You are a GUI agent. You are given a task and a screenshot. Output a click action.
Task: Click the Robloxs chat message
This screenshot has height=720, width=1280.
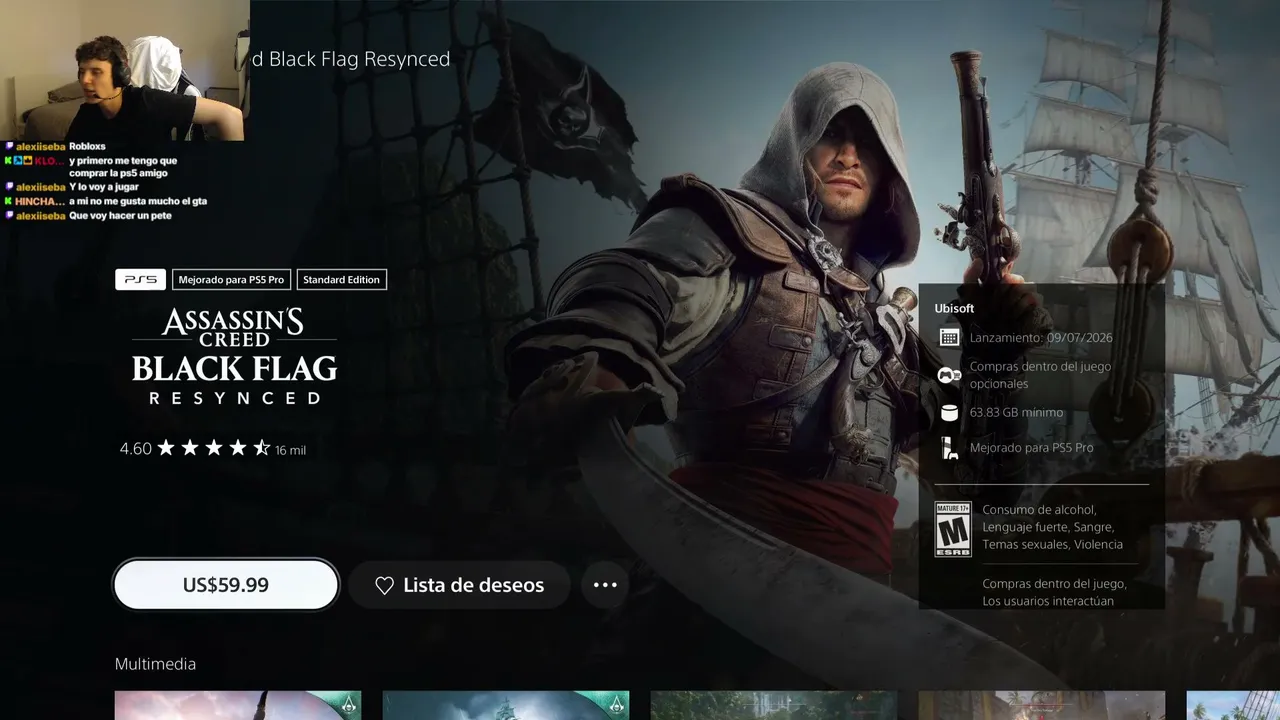pos(87,146)
